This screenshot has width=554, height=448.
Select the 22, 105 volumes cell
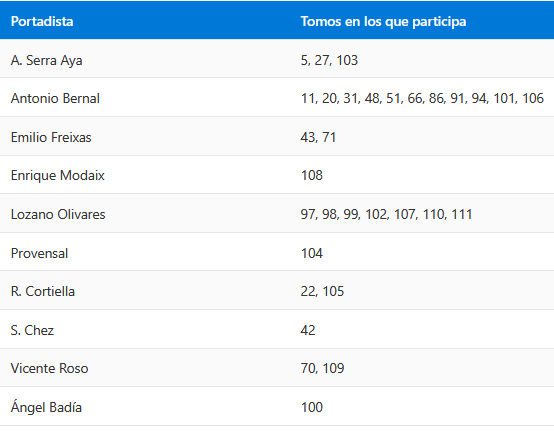[322, 291]
